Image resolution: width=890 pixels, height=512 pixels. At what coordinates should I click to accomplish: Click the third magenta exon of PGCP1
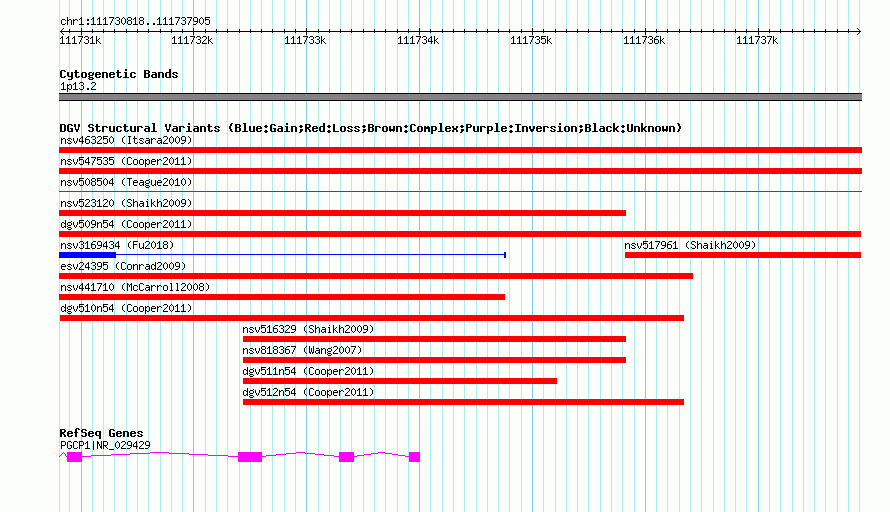[346, 457]
